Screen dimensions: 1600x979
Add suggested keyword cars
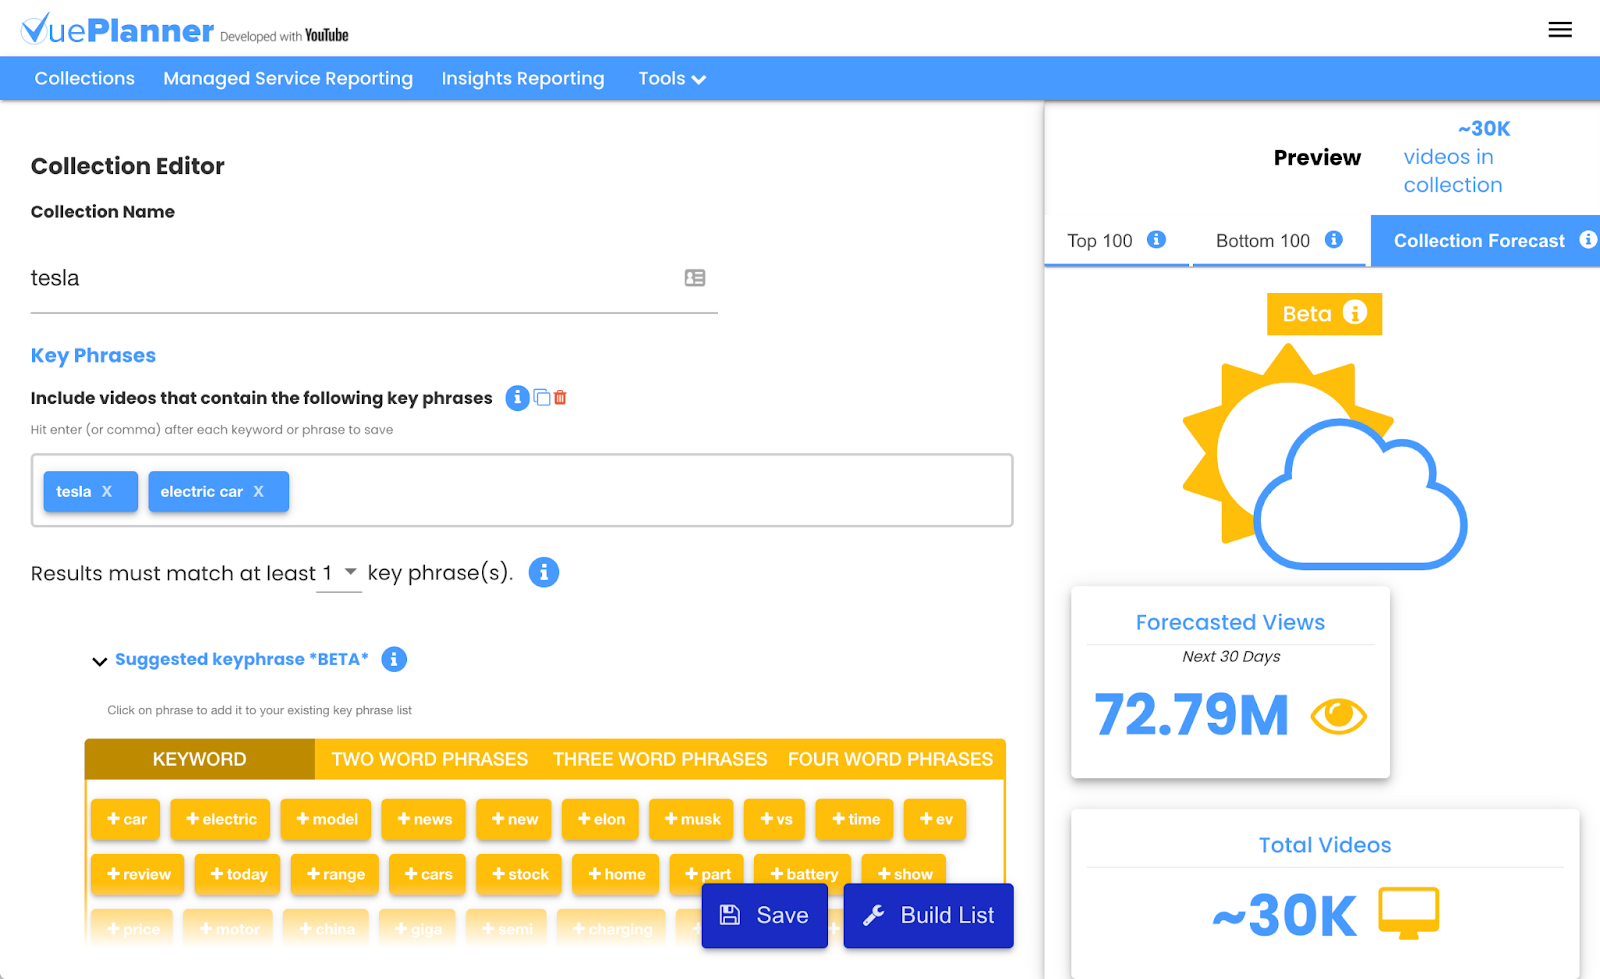428,874
